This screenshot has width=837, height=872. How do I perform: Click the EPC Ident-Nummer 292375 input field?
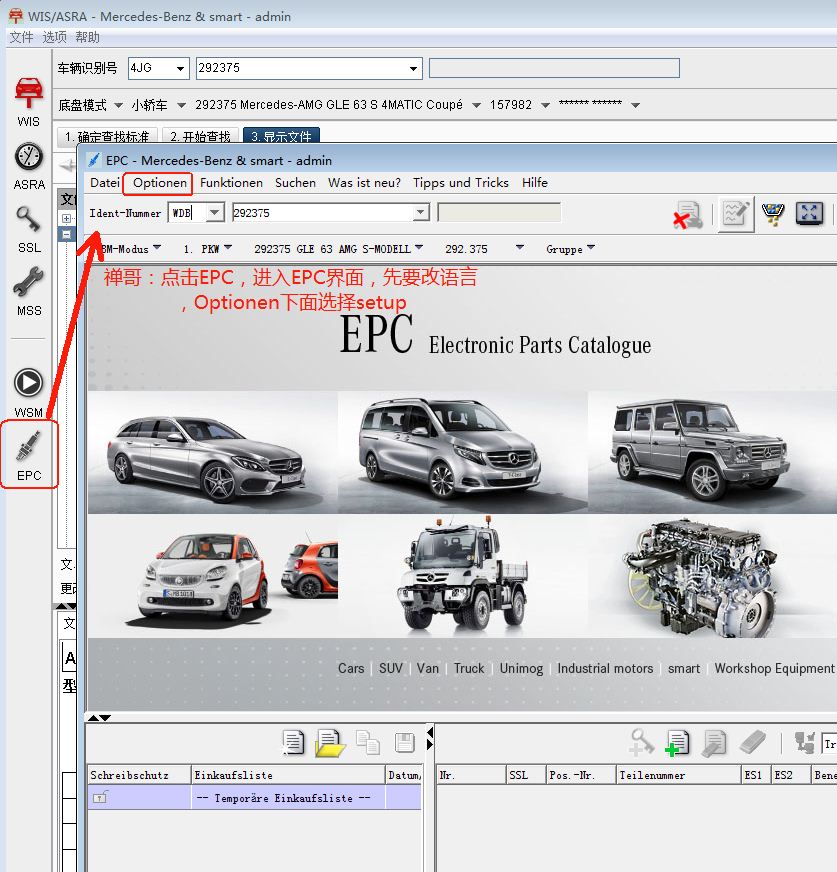tap(320, 213)
